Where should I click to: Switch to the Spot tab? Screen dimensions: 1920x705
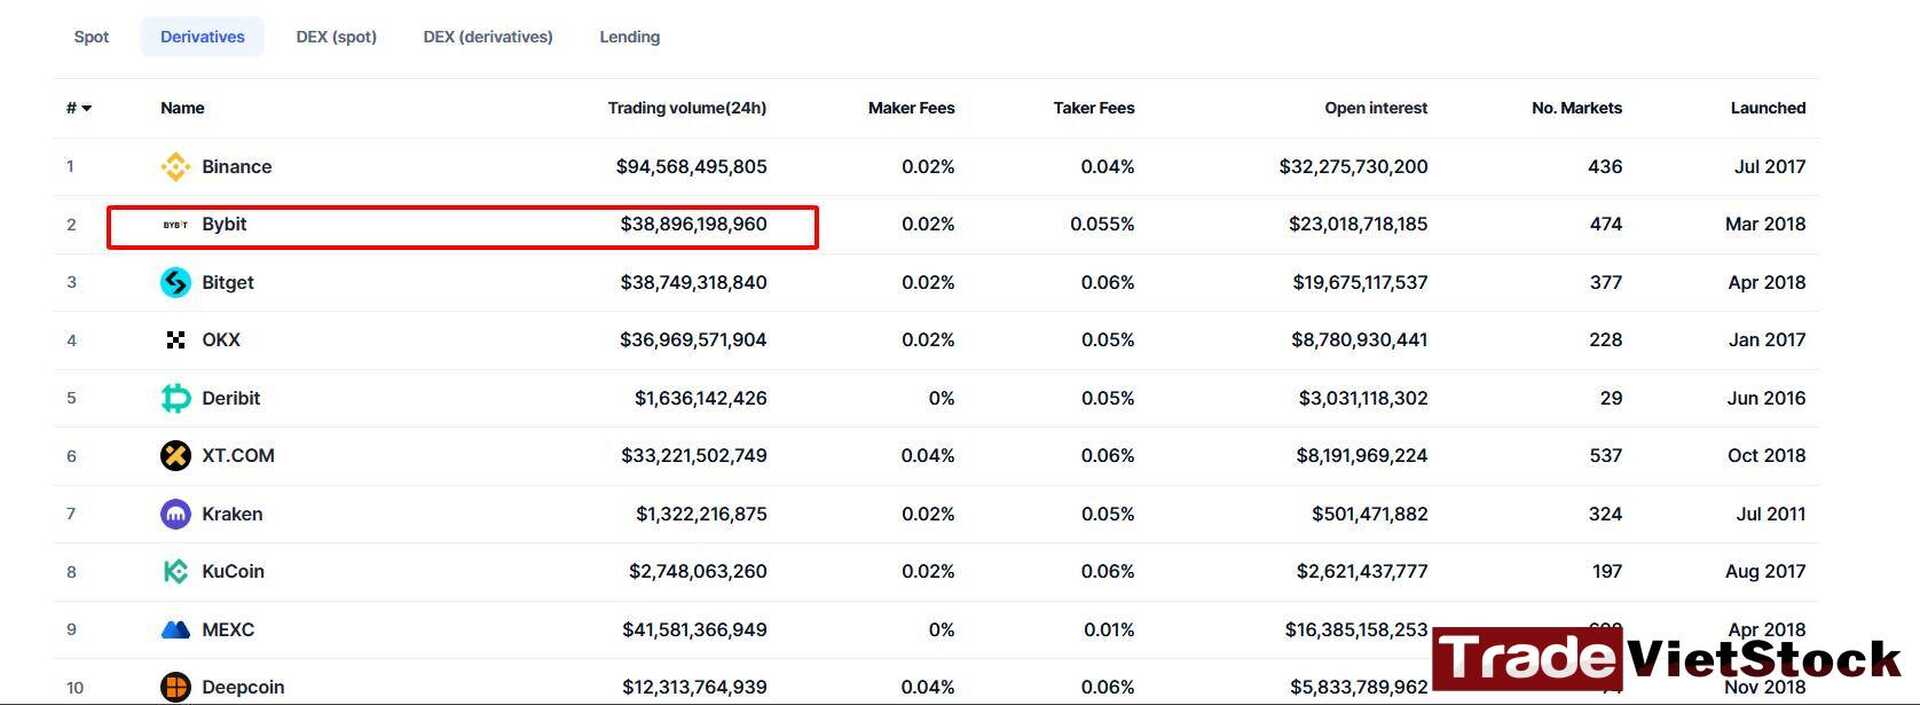coord(91,37)
